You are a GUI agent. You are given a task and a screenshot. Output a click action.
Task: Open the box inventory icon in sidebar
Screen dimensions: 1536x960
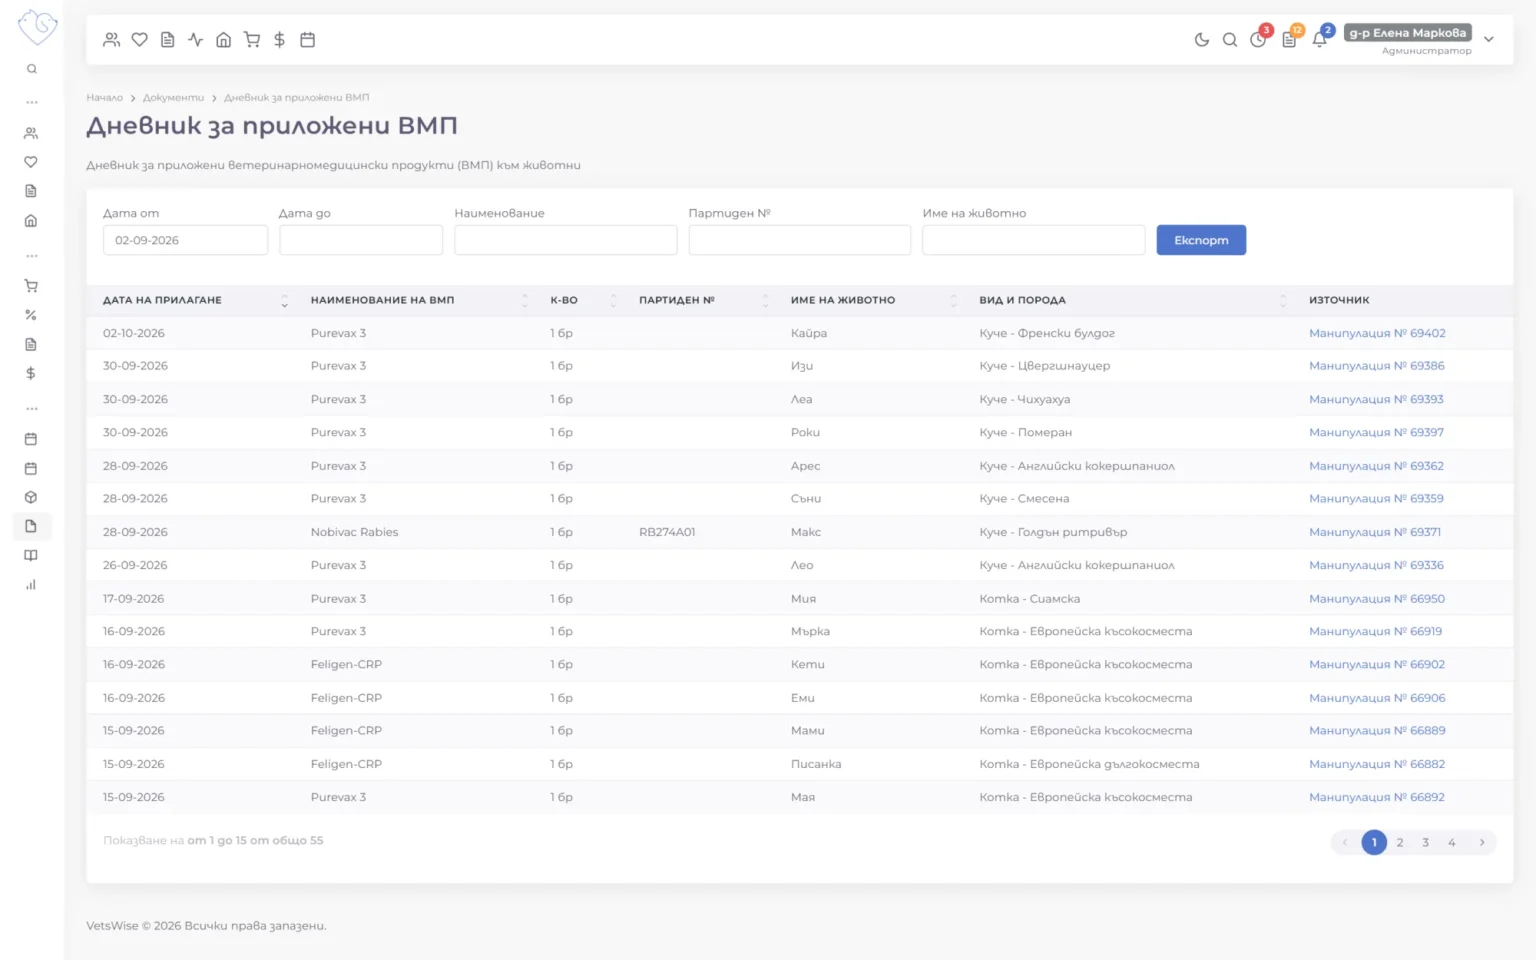(31, 497)
